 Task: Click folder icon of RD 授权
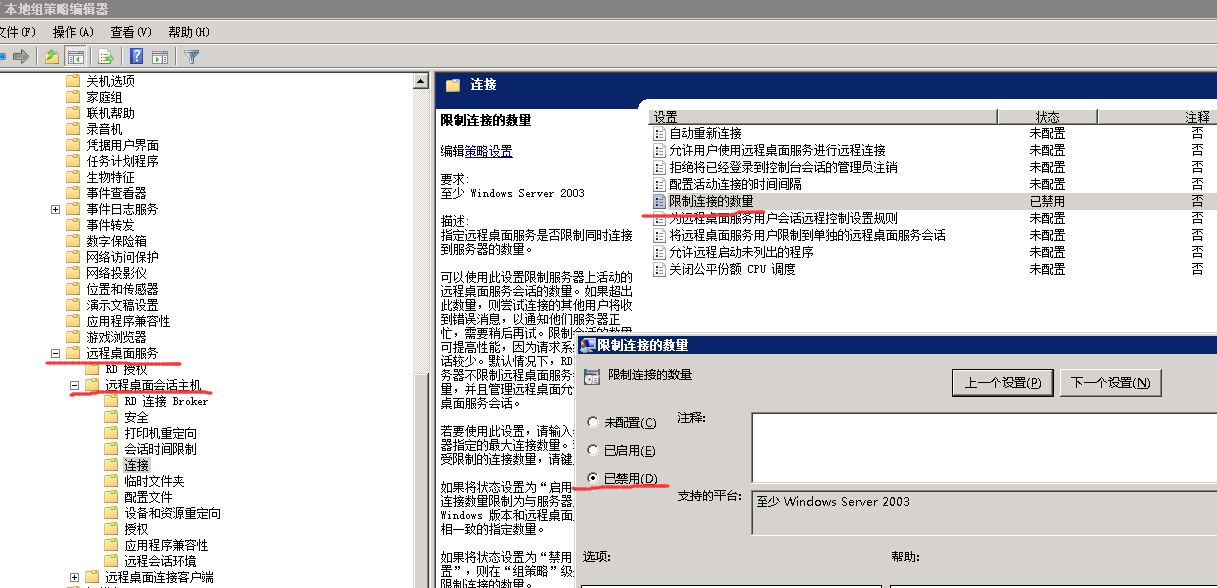92,369
